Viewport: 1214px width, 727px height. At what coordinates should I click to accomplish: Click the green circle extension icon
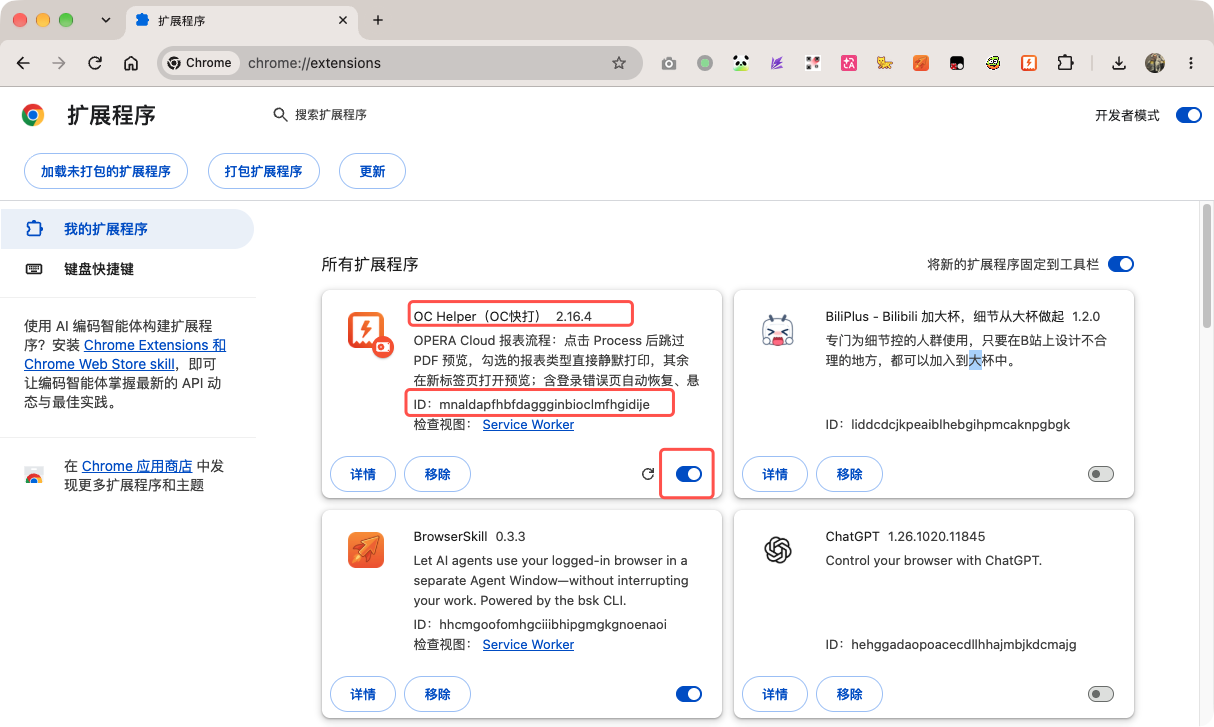tap(705, 63)
